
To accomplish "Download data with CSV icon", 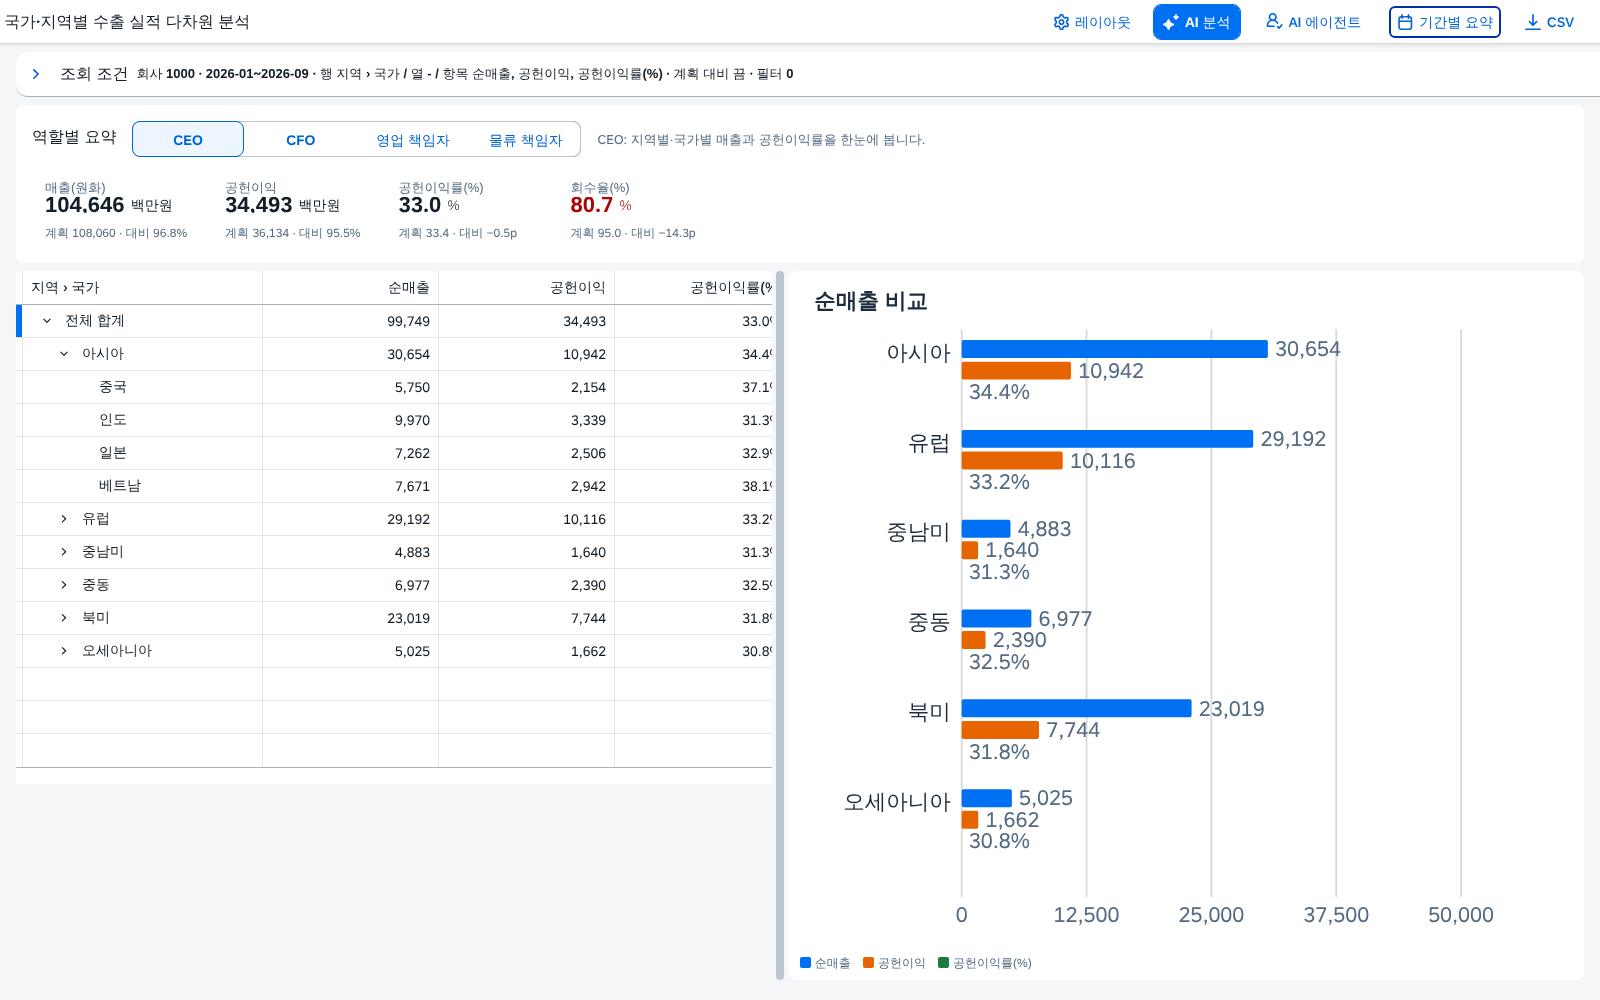I will click(1532, 22).
